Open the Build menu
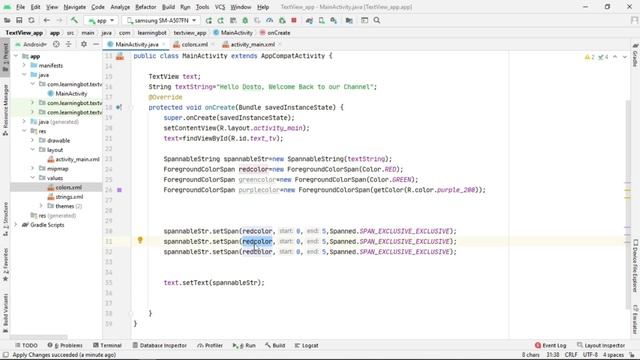The width and height of the screenshot is (640, 360). pyautogui.click(x=168, y=7)
